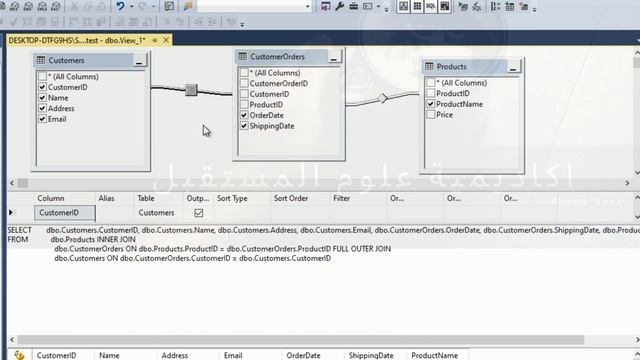Open the Activity Monitor icon
The width and height of the screenshot is (640, 360).
tap(169, 6)
